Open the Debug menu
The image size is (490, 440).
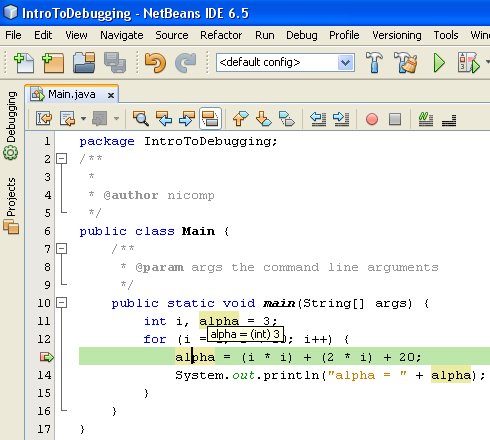point(302,35)
